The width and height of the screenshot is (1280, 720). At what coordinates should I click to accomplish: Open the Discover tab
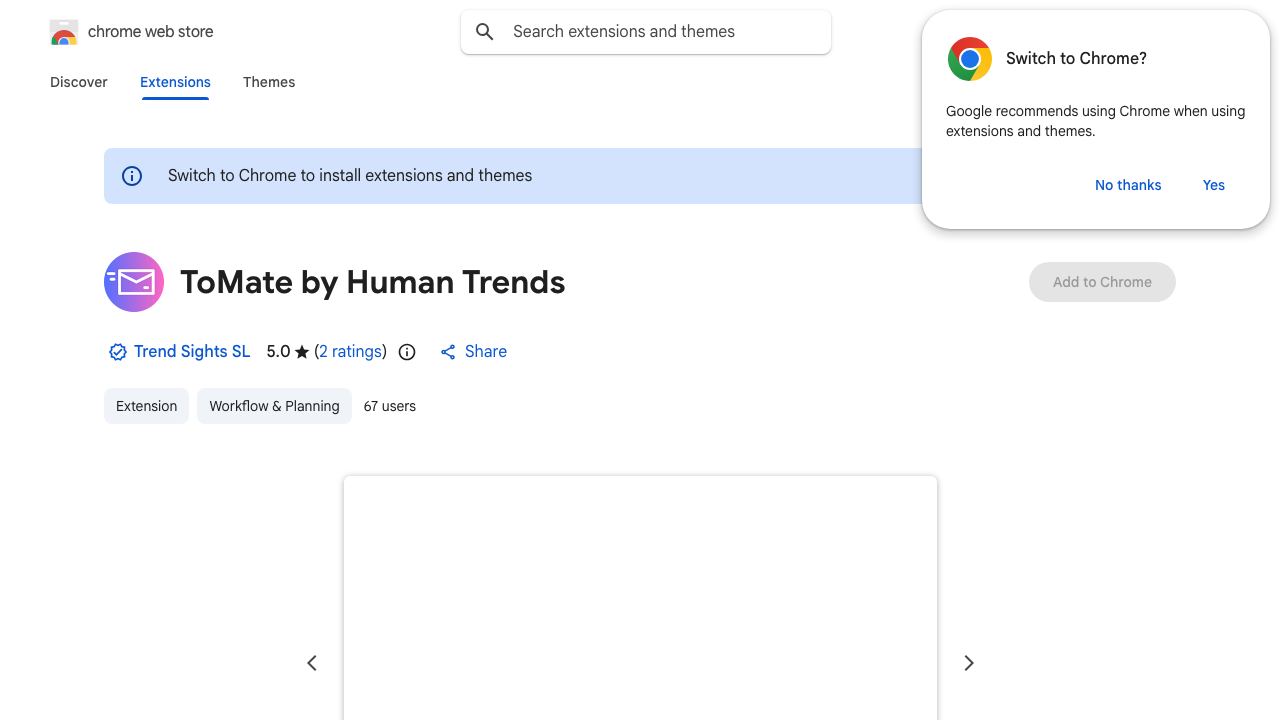coord(79,82)
